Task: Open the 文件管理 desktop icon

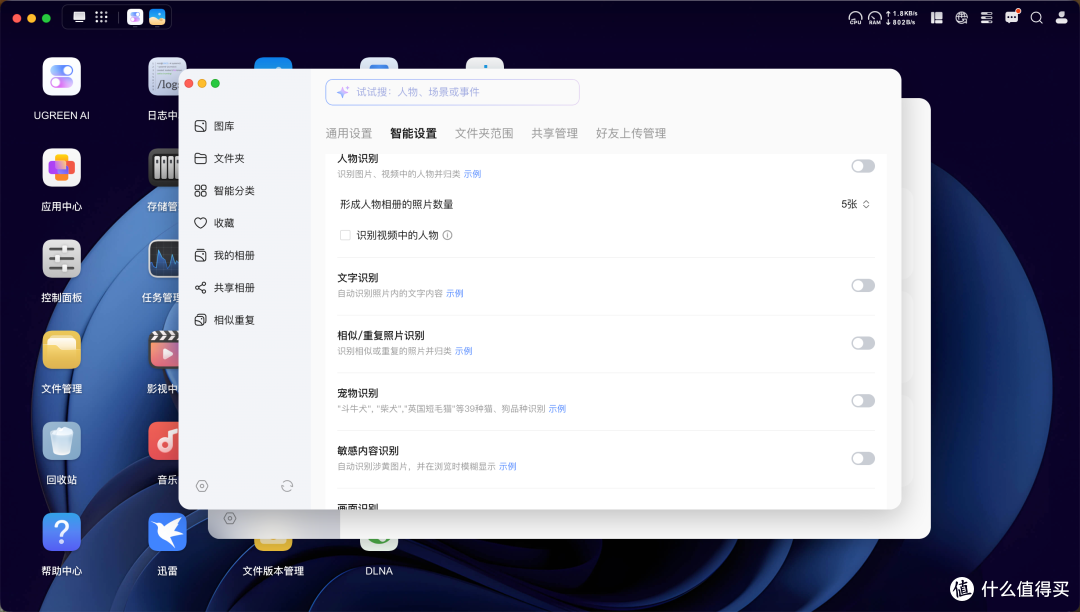Action: (61, 350)
